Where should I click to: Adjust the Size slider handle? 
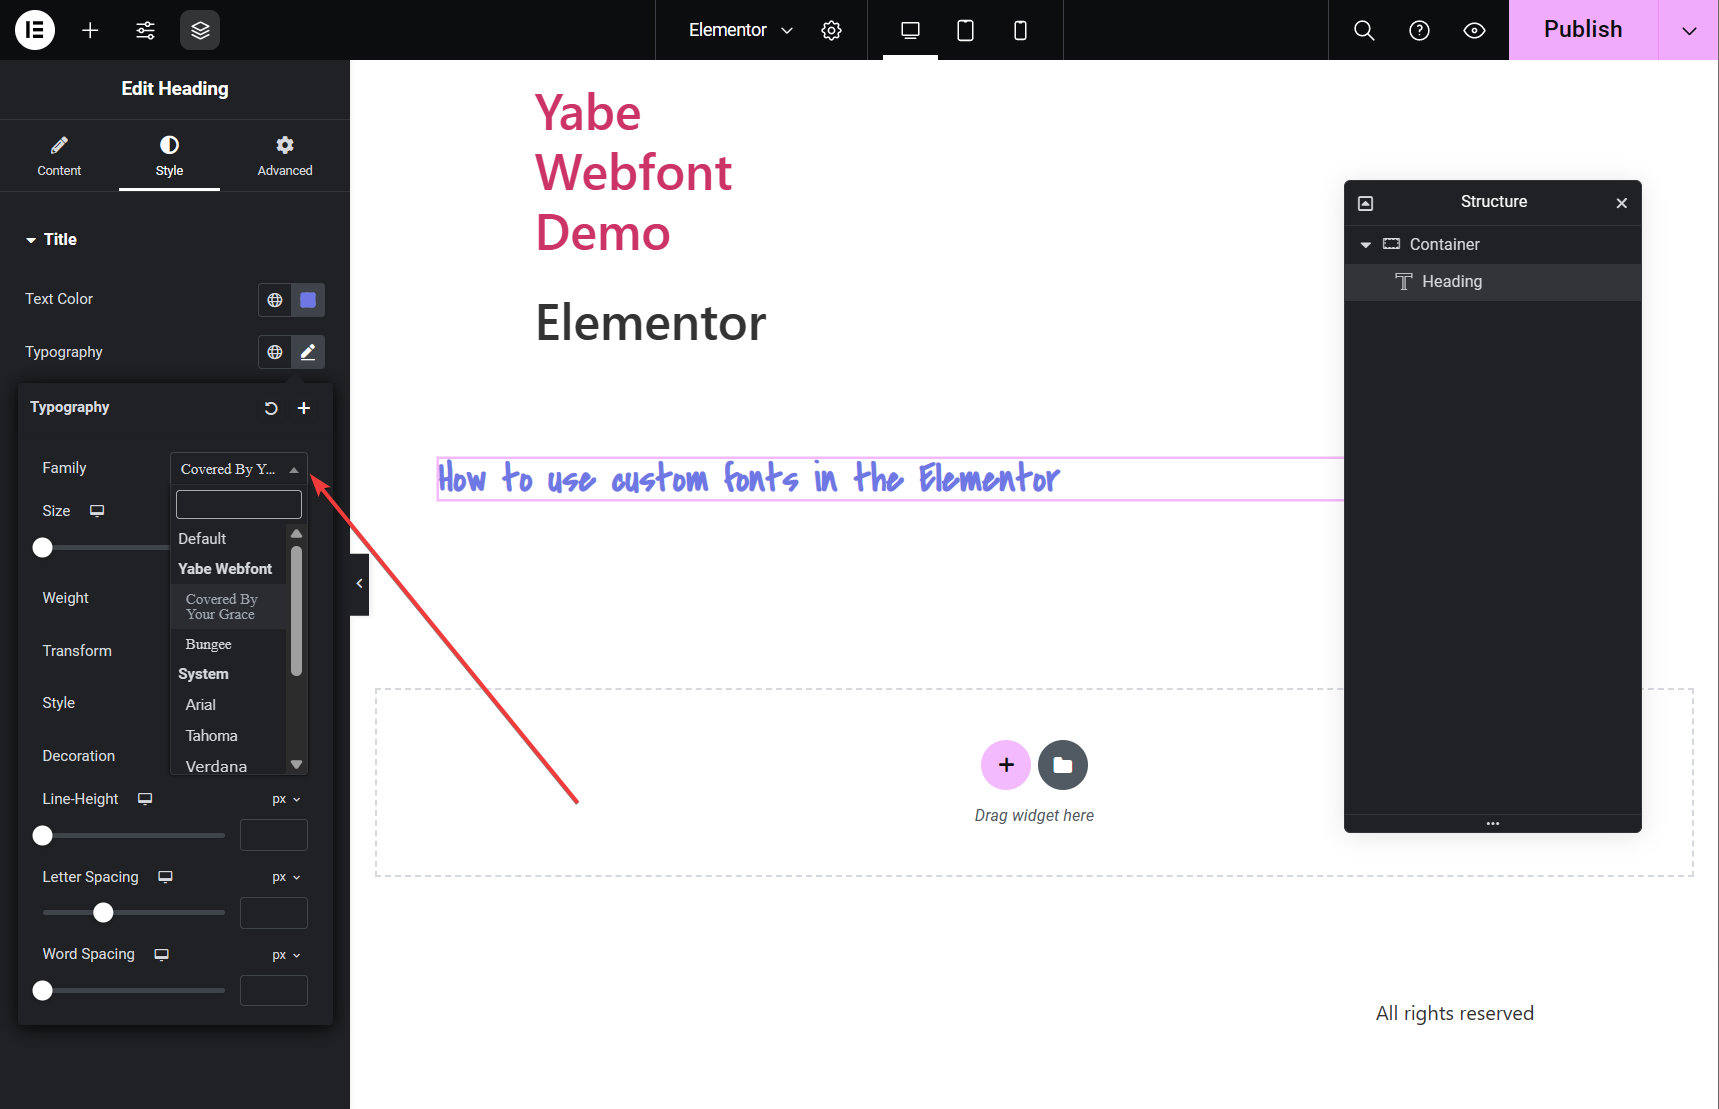(x=42, y=548)
